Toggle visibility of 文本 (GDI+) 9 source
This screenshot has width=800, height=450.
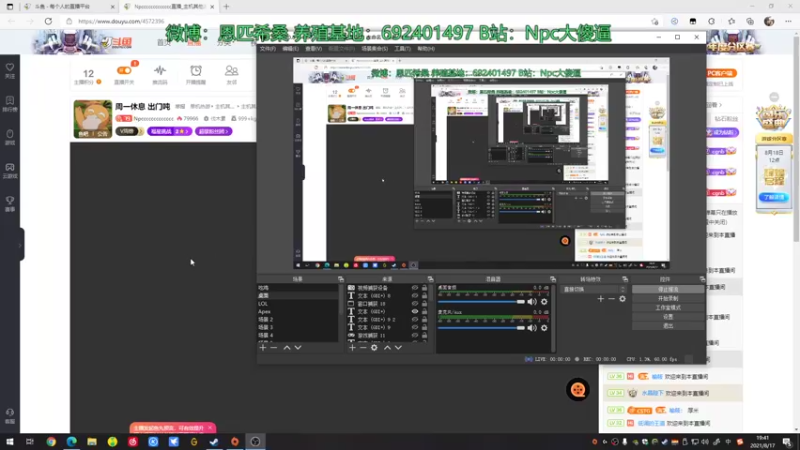point(415,327)
